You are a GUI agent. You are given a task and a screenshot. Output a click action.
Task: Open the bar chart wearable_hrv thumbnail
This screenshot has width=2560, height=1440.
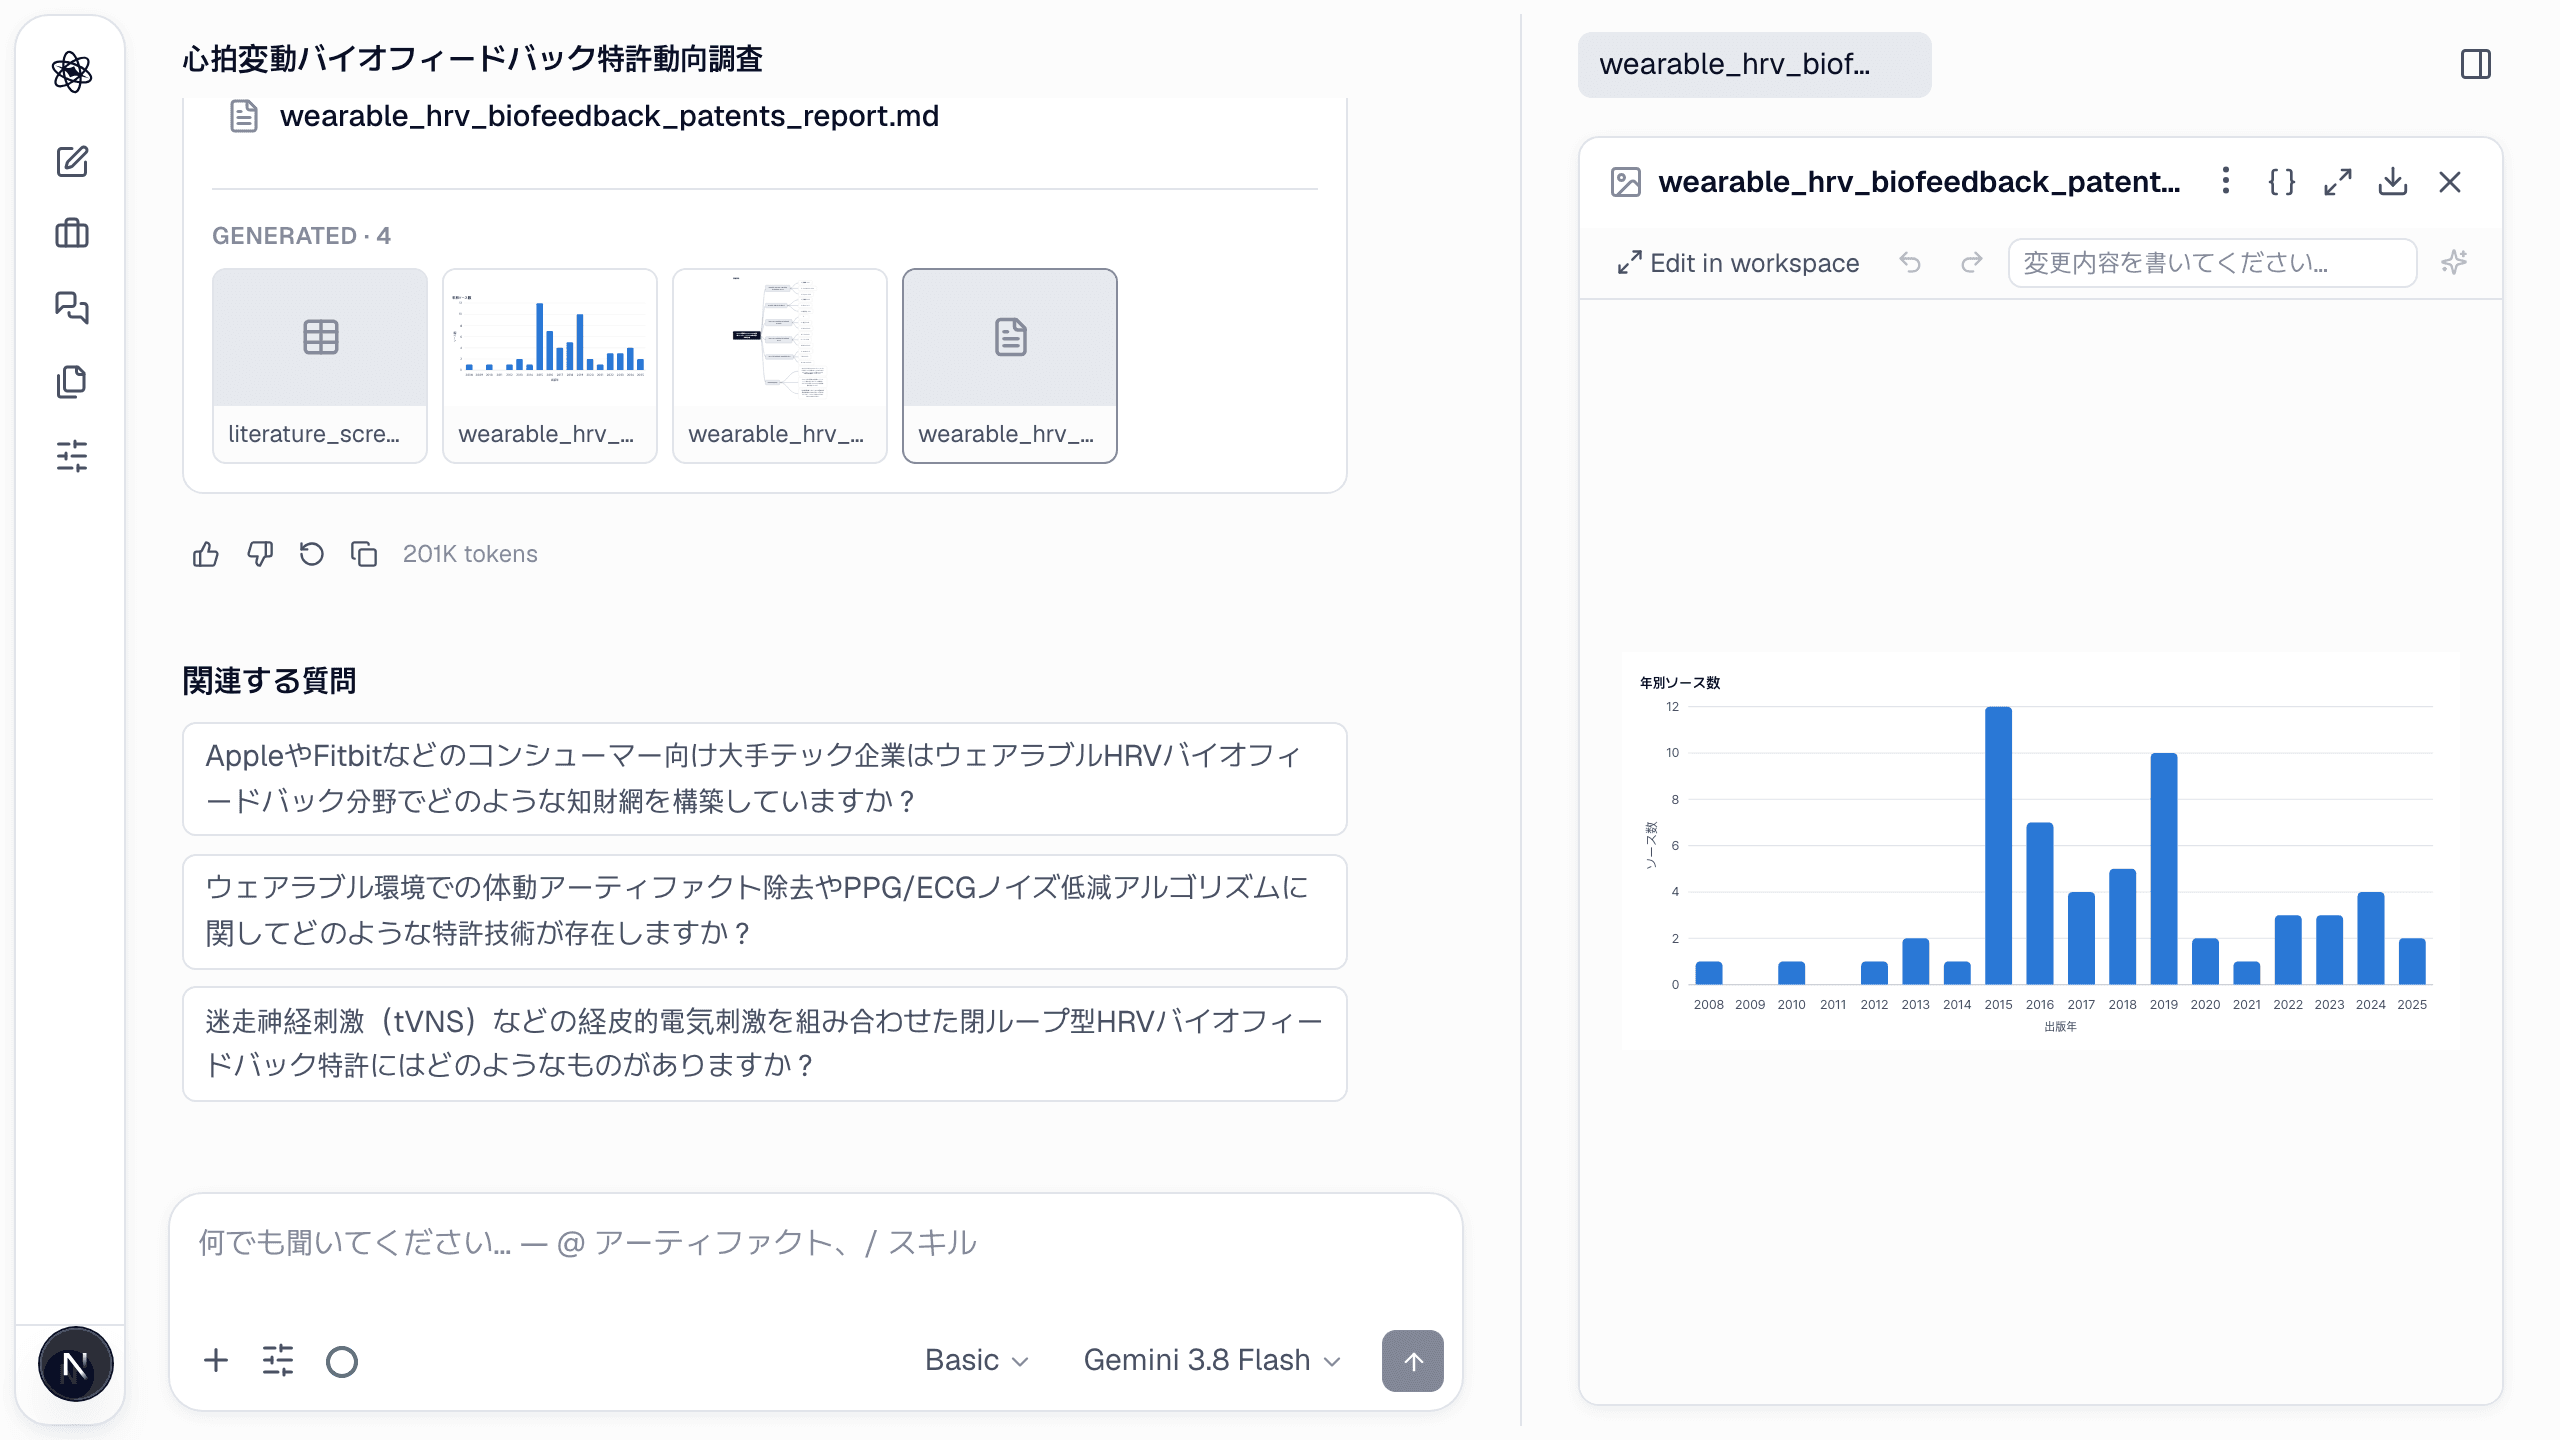(x=550, y=366)
